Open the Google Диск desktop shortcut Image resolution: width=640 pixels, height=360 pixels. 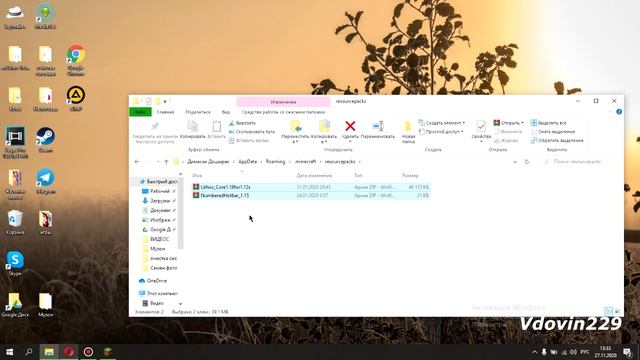pos(15,305)
